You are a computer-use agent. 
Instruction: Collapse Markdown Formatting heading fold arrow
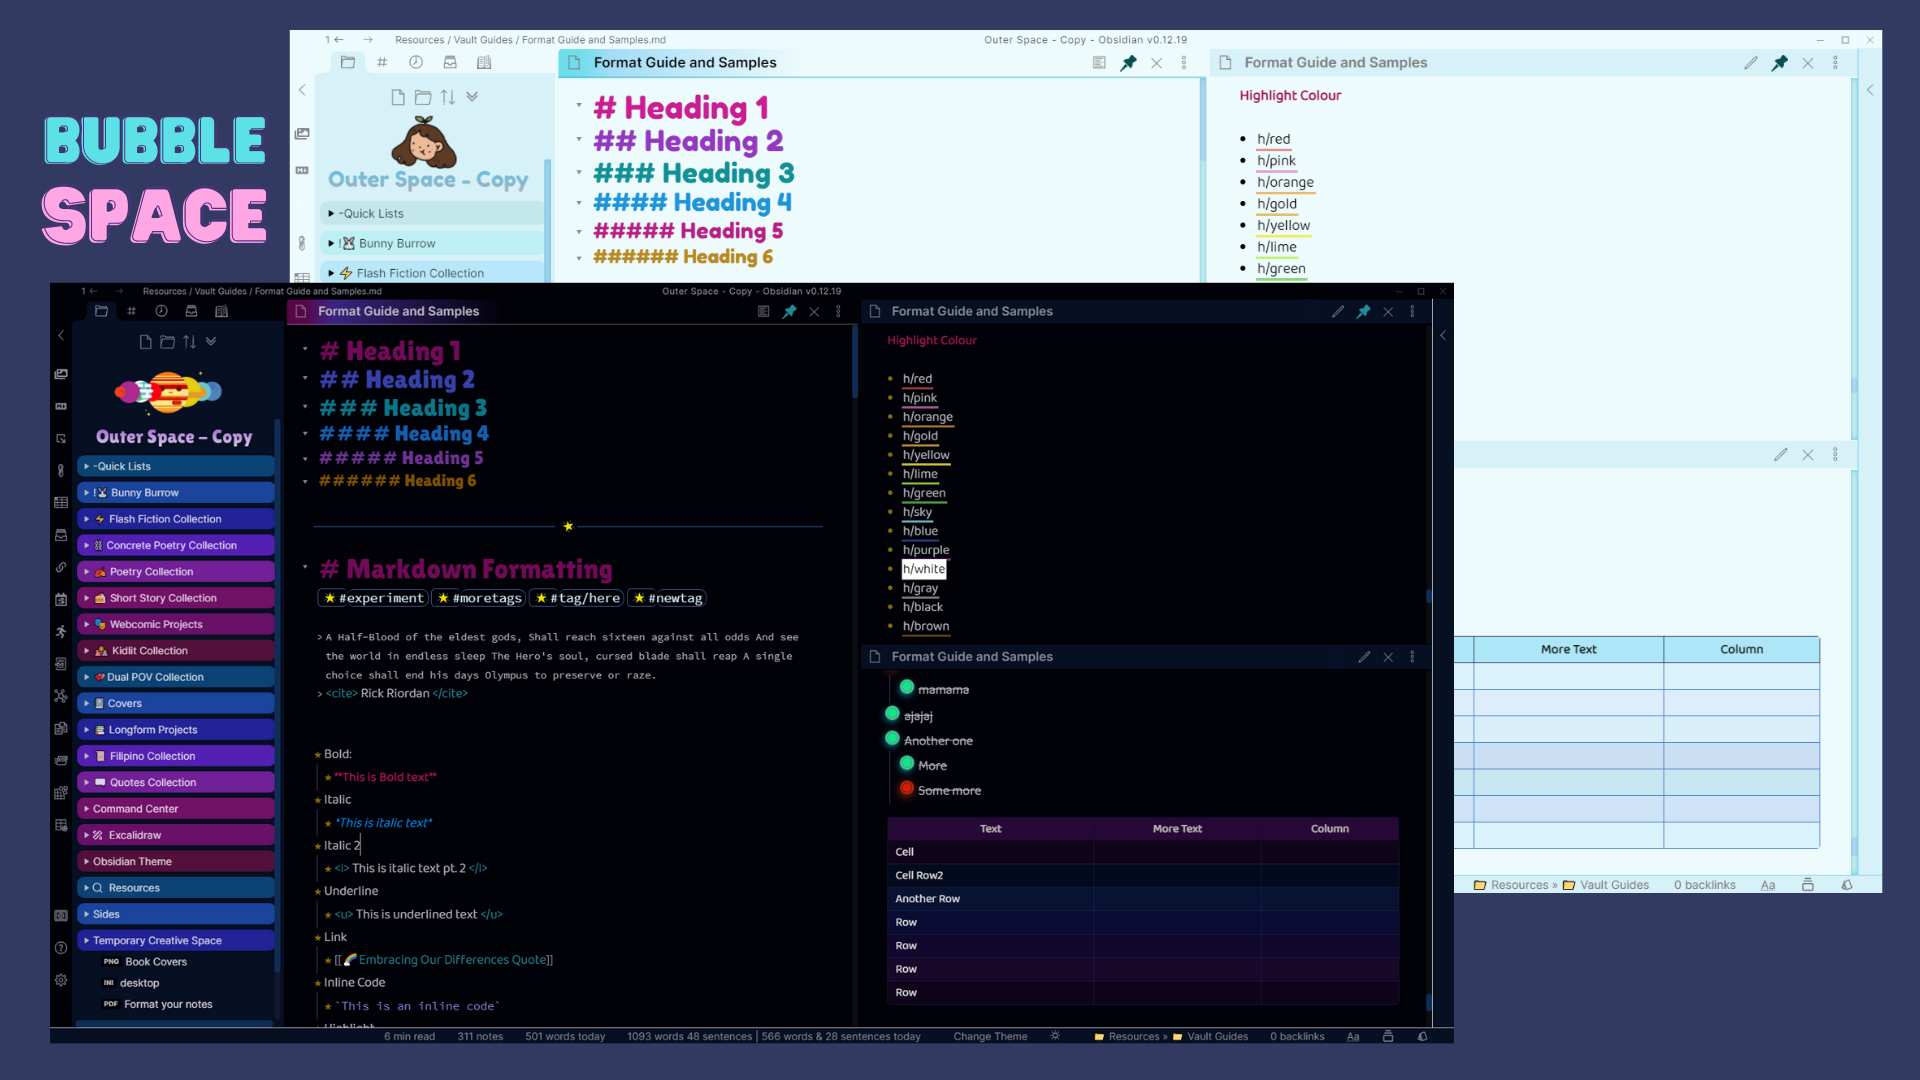[x=305, y=568]
